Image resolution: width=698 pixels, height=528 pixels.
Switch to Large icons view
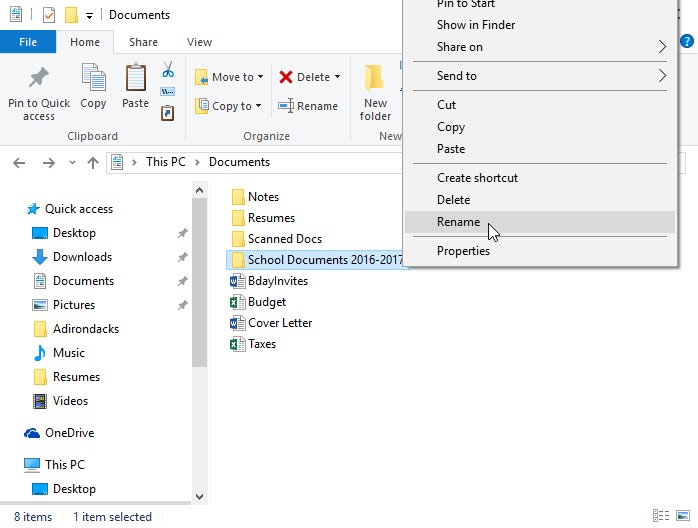683,516
